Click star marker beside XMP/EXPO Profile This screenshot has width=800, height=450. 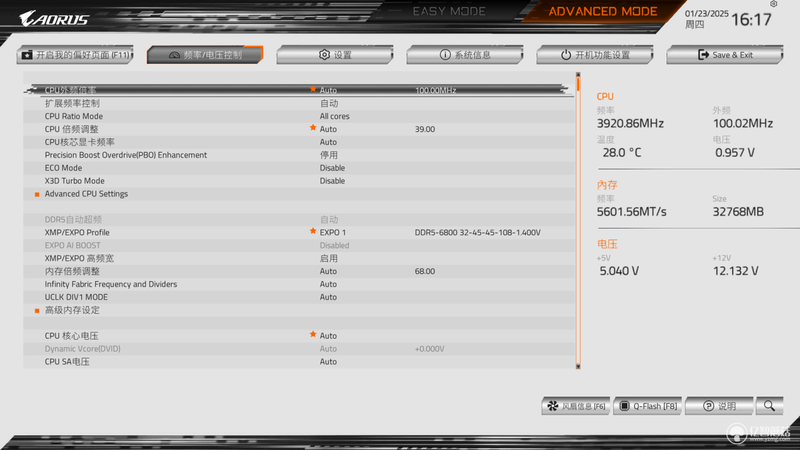(313, 231)
